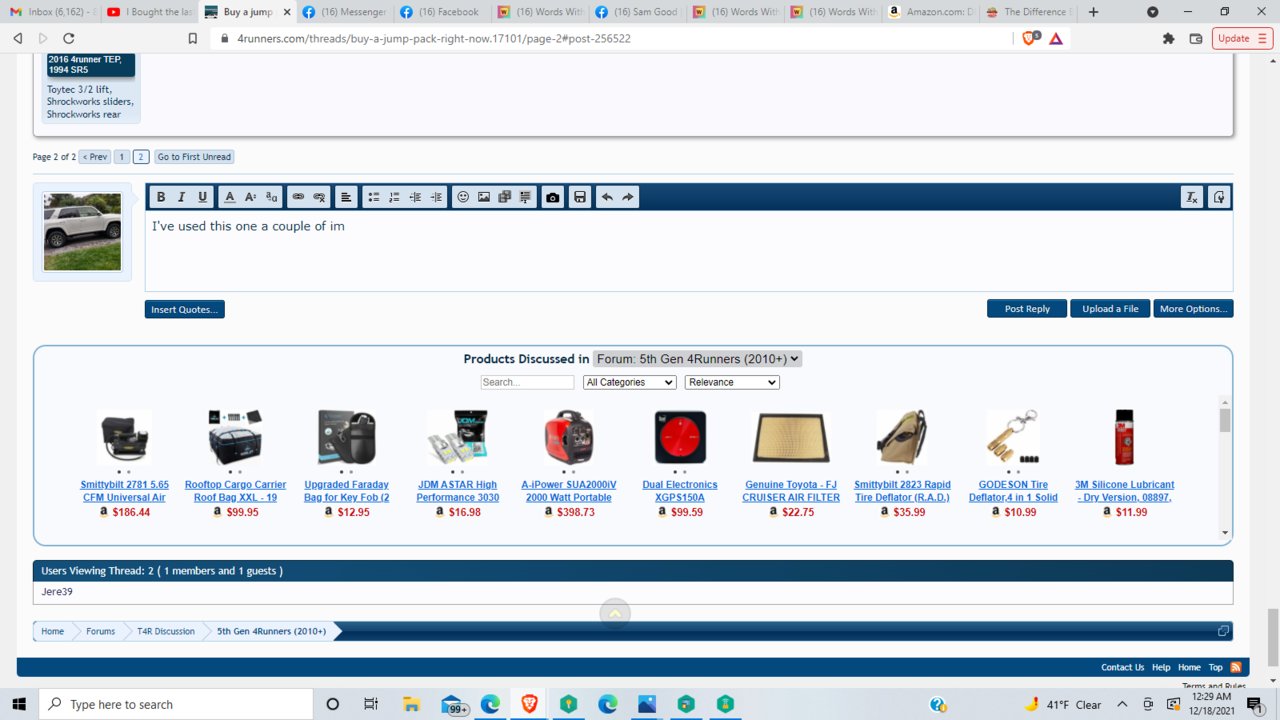Click the More Options button

coord(1193,309)
